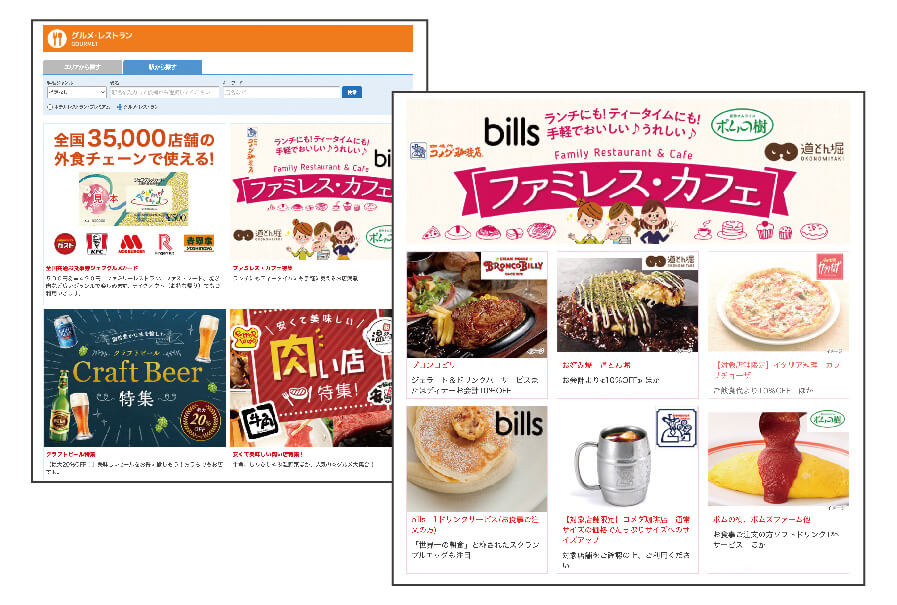
Task: Select the gray area search tab
Action: [82, 67]
